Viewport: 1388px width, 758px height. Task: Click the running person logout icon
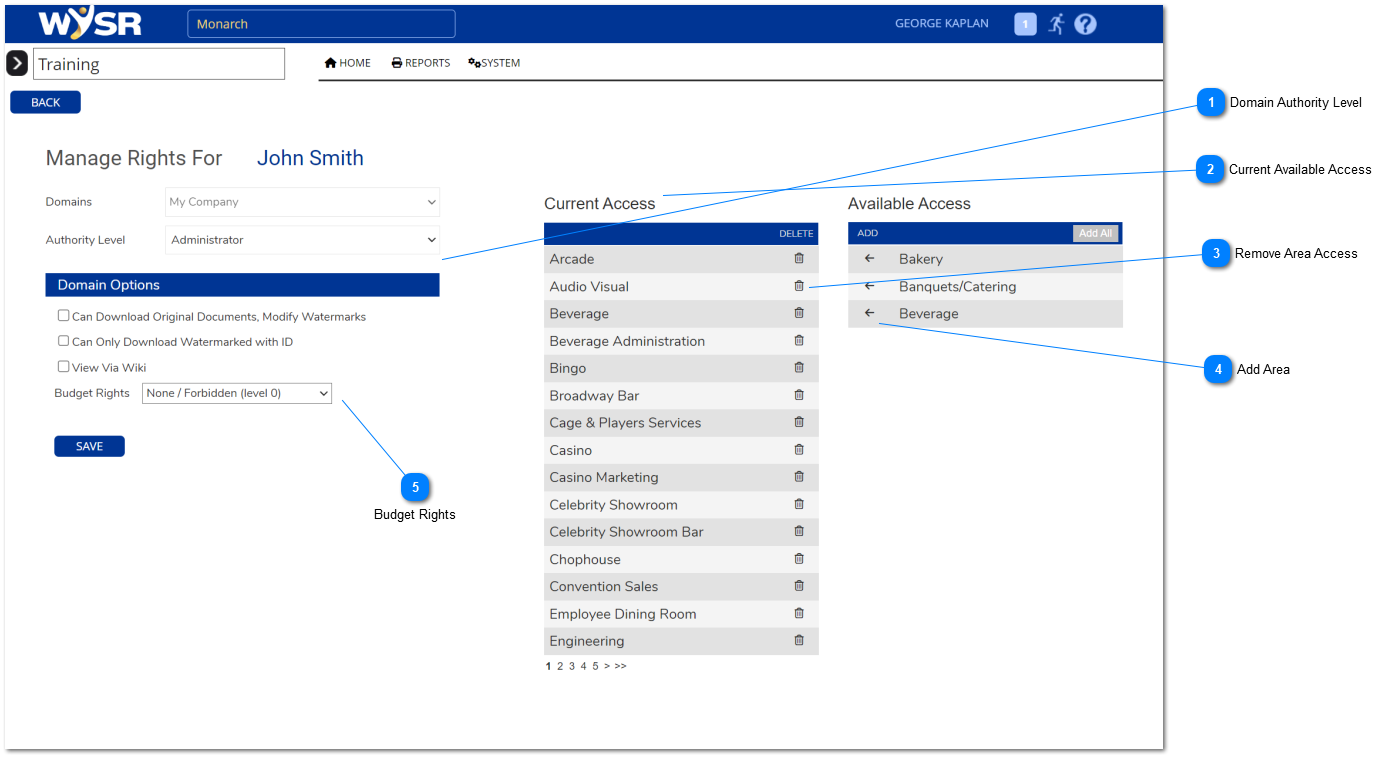coord(1056,24)
